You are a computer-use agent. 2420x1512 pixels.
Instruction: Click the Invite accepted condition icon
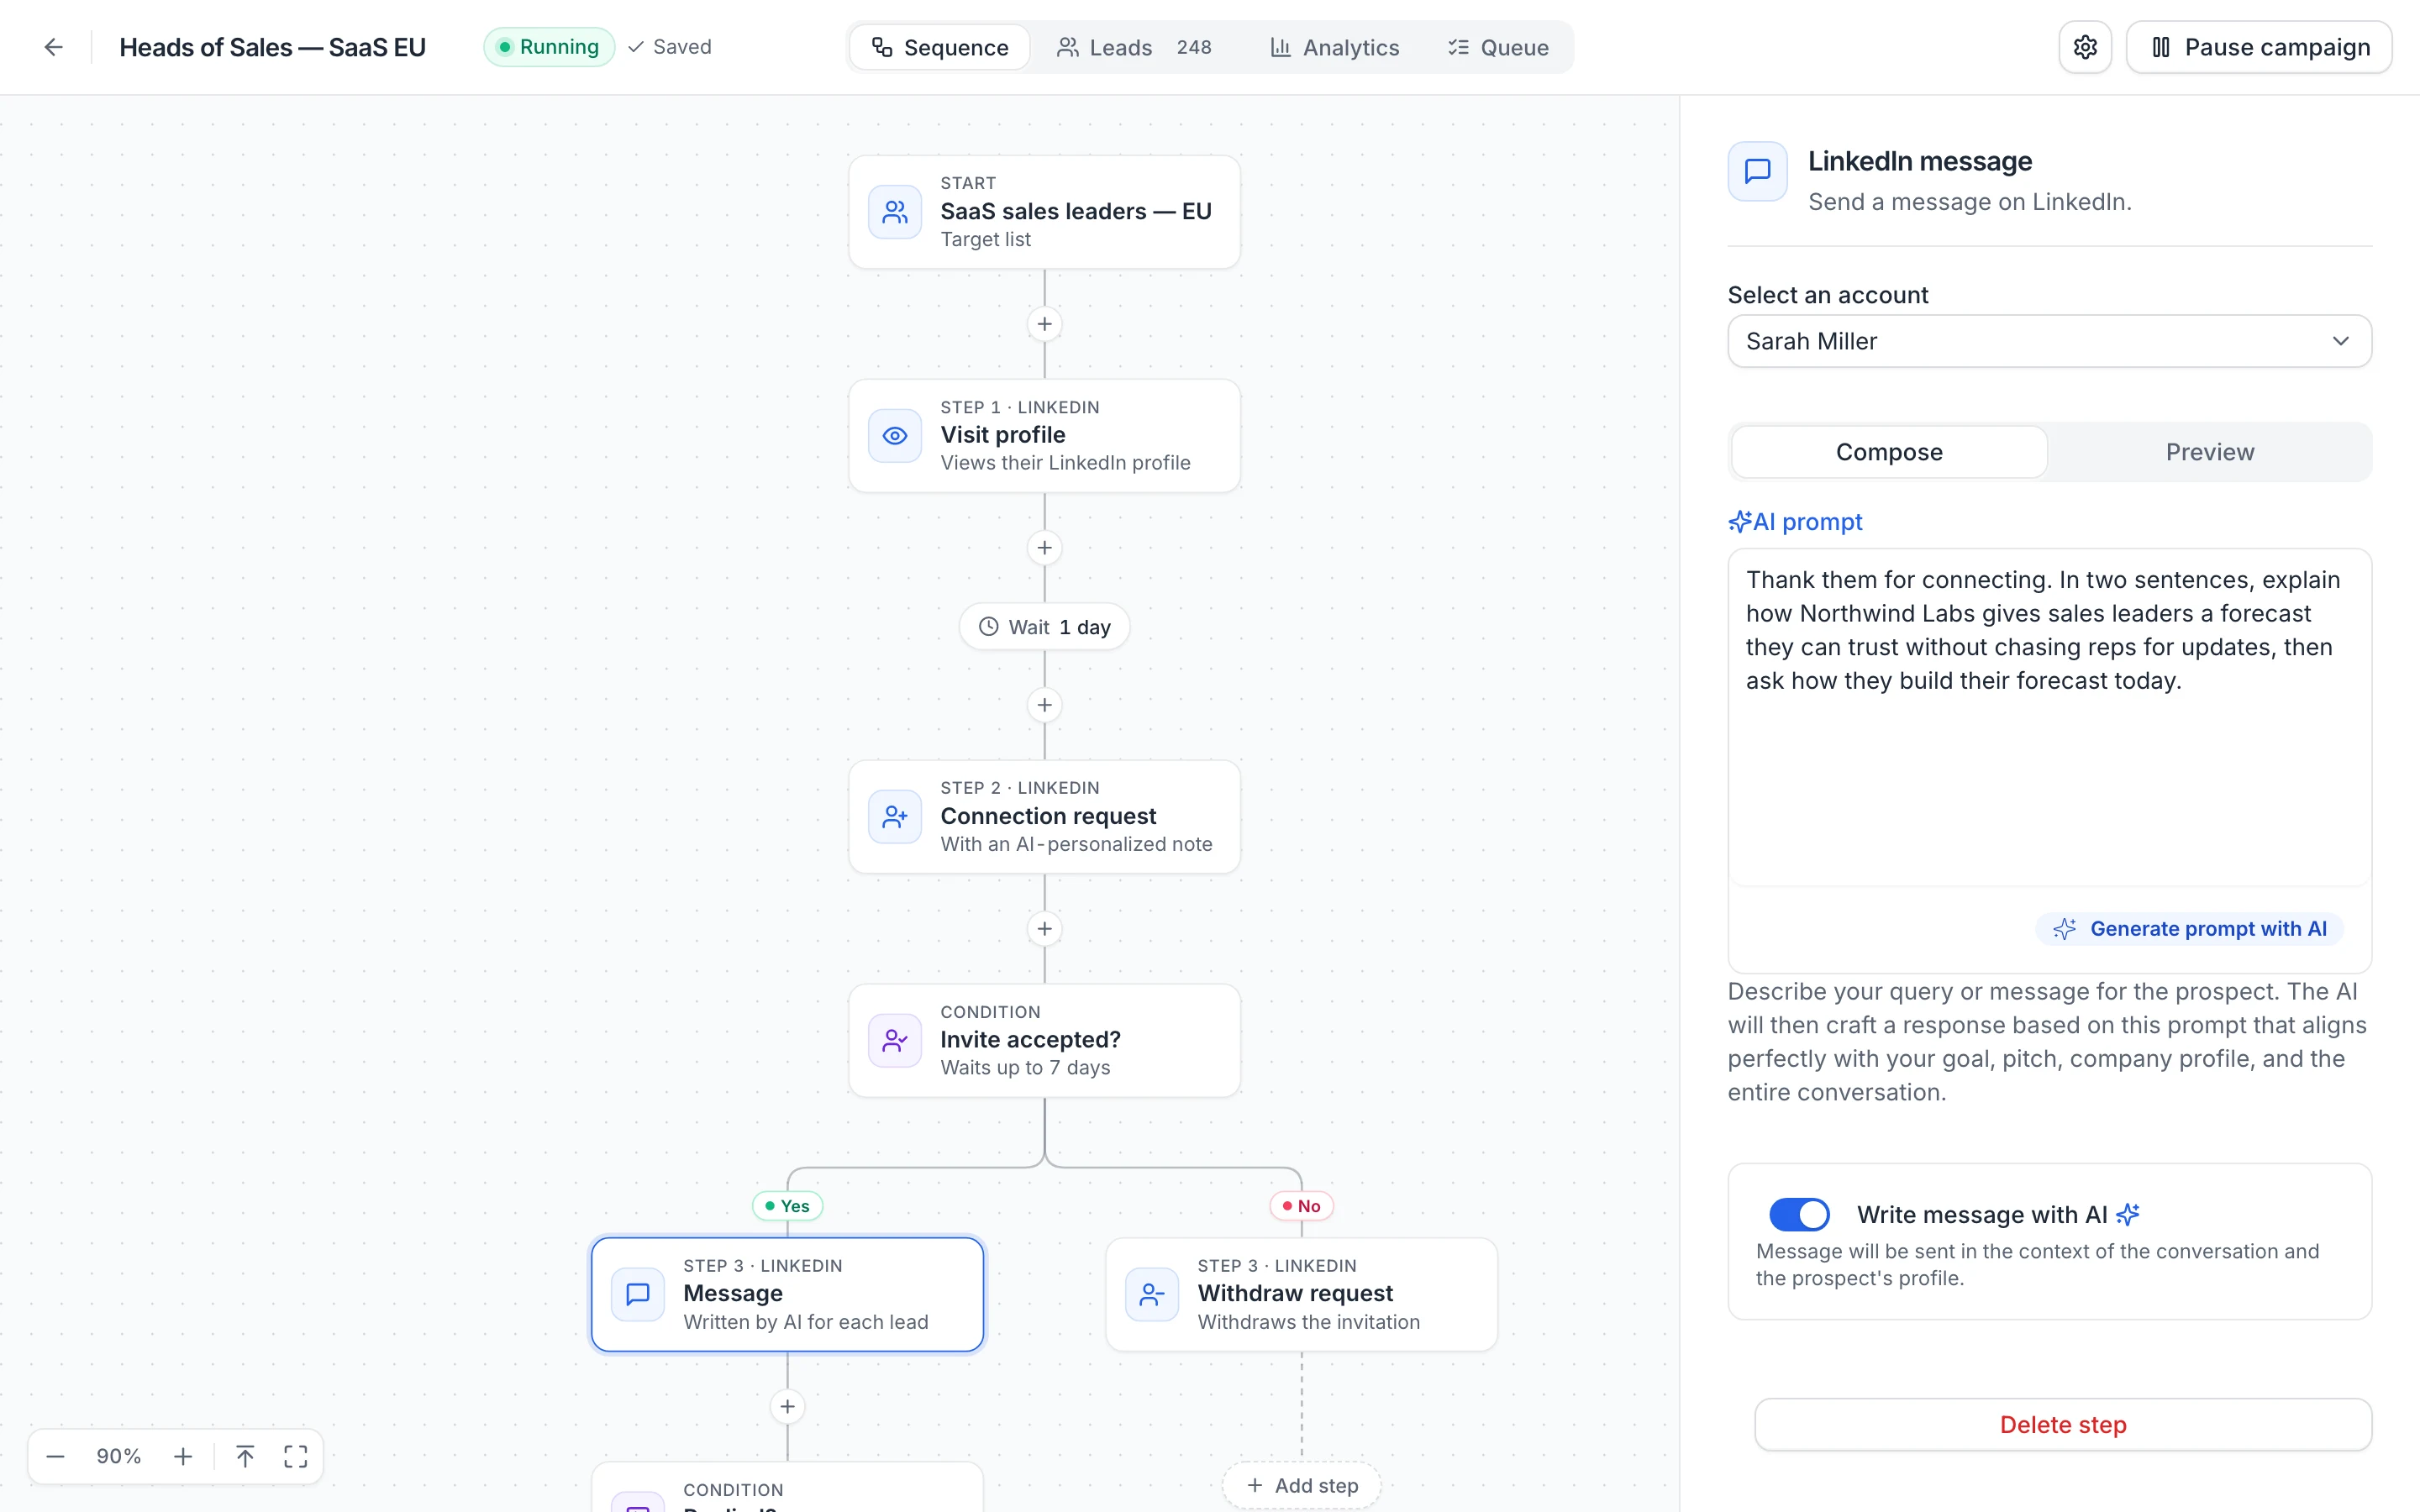click(x=895, y=1041)
